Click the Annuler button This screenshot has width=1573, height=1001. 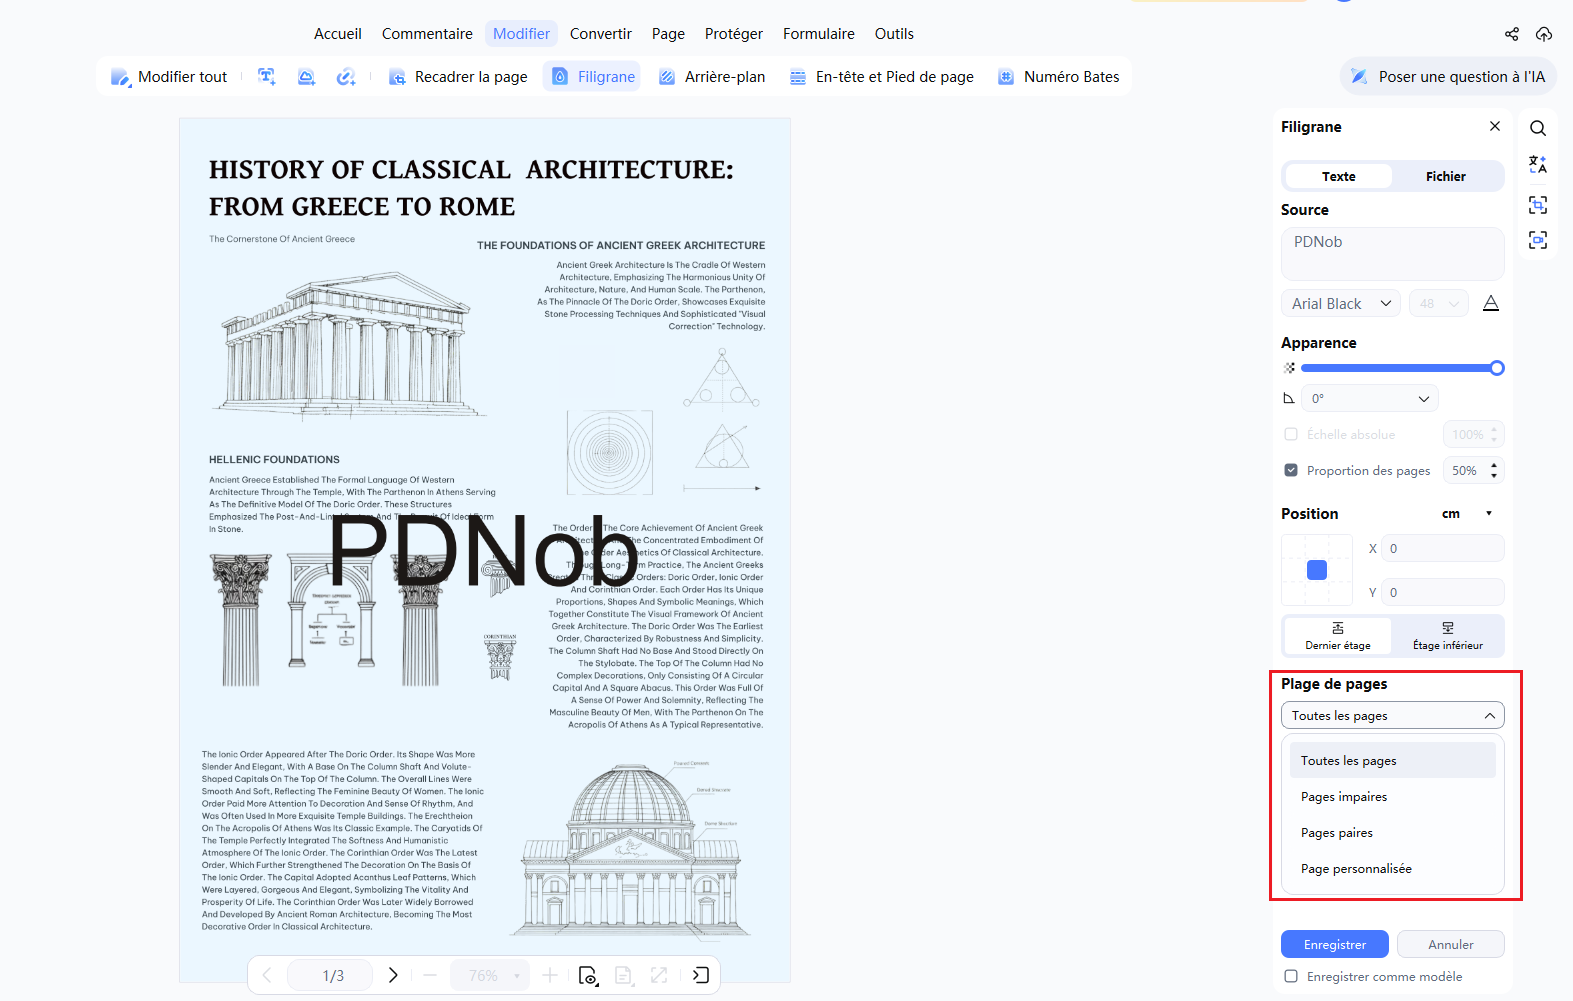[1451, 944]
